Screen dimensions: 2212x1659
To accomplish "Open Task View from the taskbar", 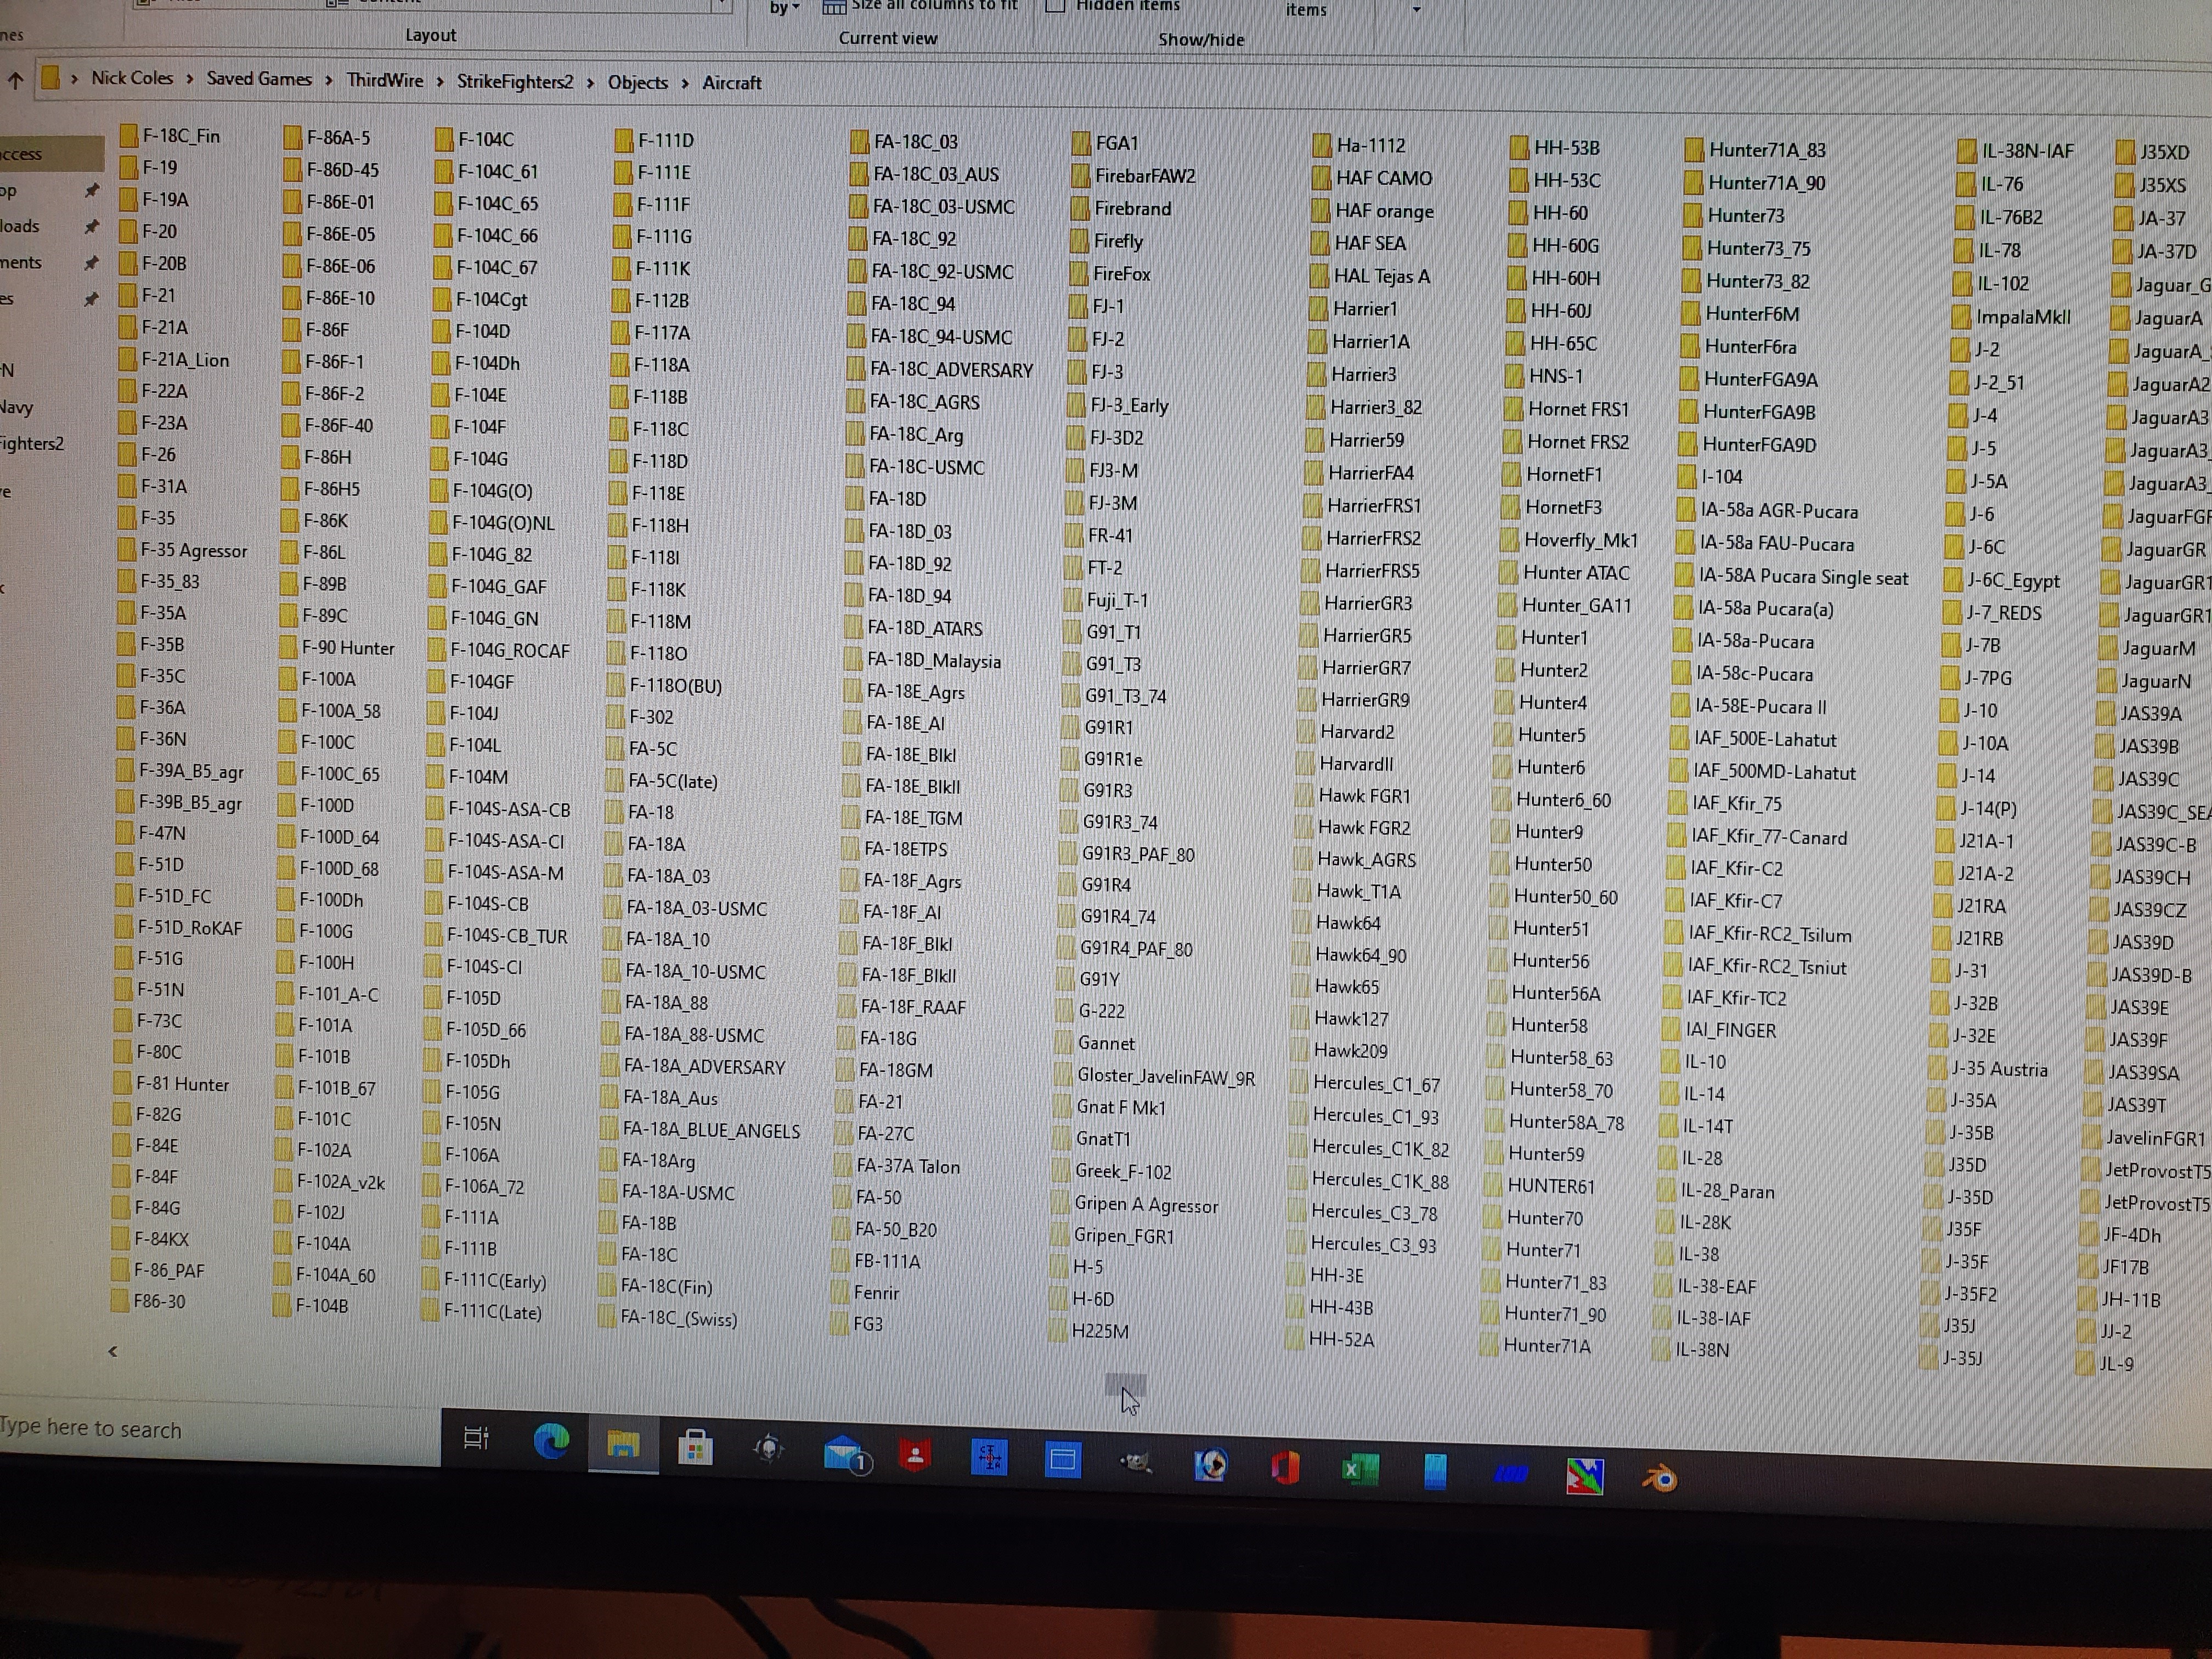I will click(x=476, y=1438).
